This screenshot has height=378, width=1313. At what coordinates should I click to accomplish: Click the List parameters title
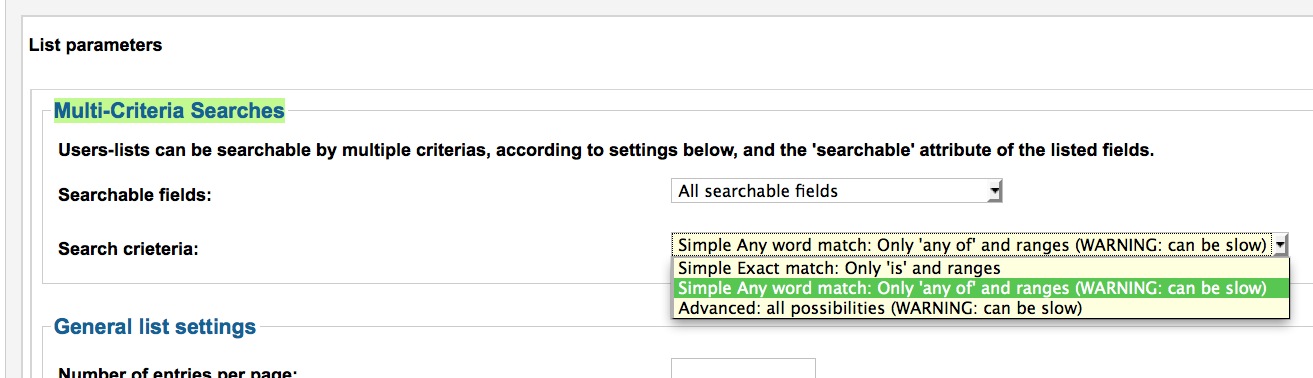click(95, 45)
